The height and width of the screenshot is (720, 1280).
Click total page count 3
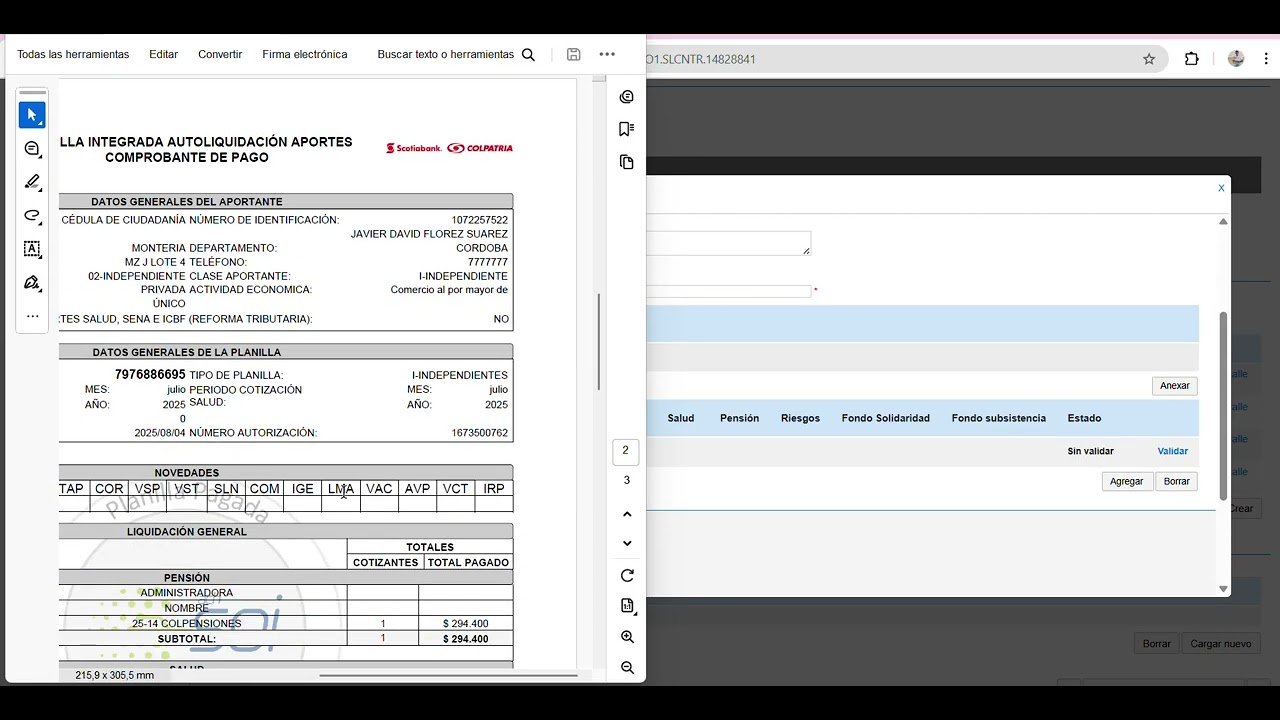[x=627, y=480]
